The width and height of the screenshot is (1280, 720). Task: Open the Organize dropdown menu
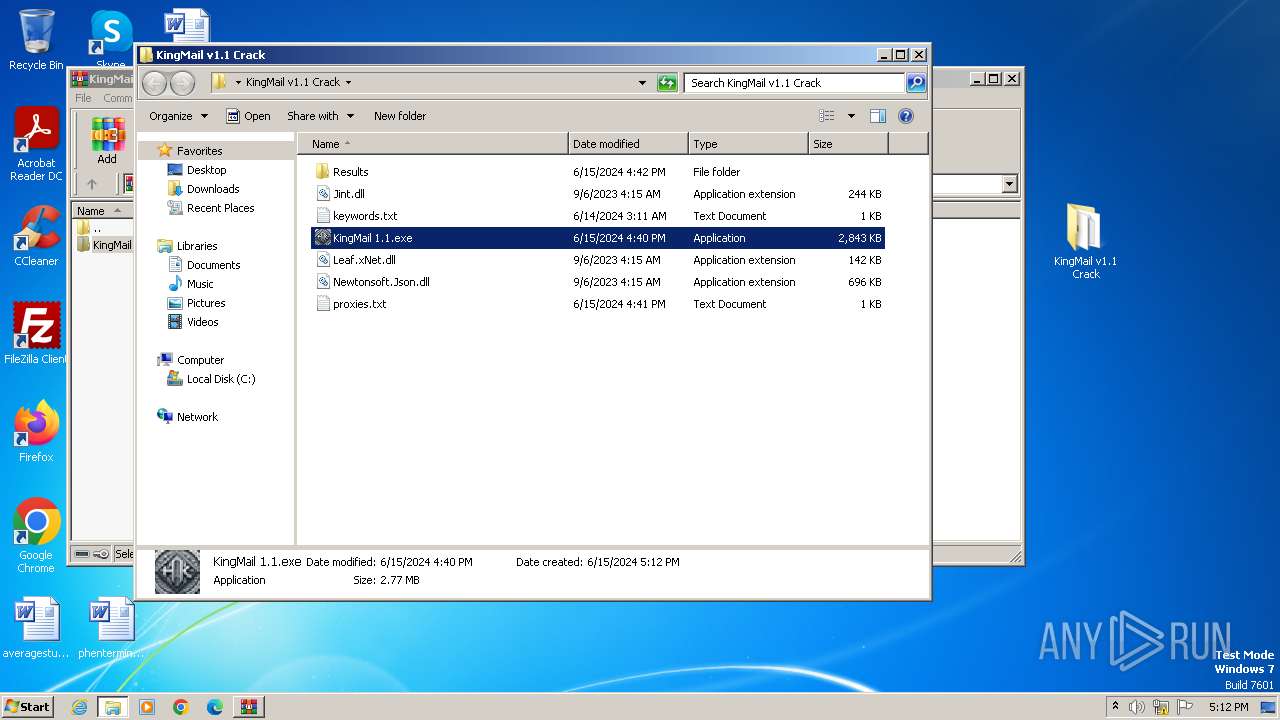[x=178, y=116]
